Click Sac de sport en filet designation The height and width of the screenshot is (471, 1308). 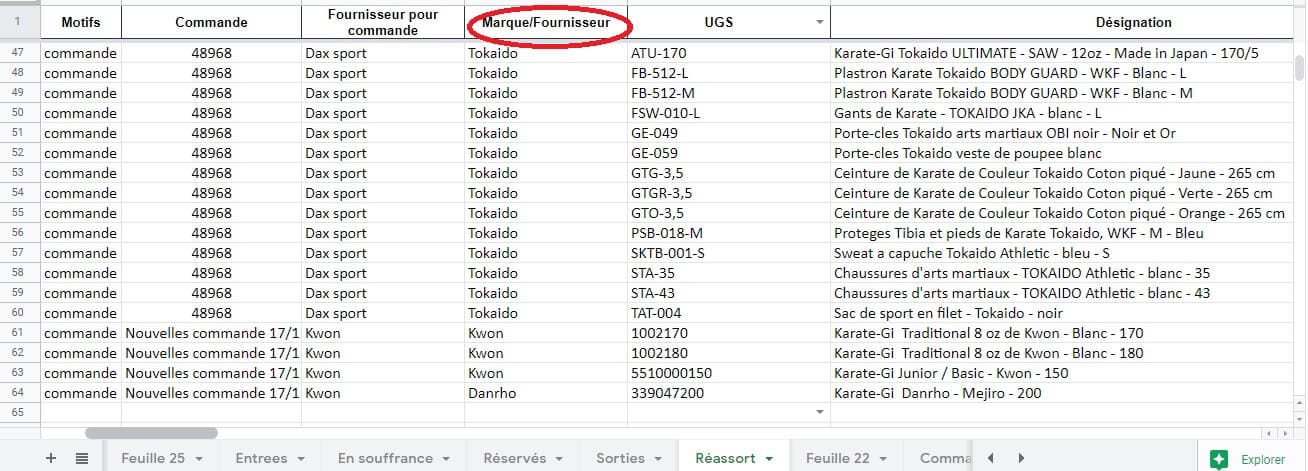coord(1061,313)
